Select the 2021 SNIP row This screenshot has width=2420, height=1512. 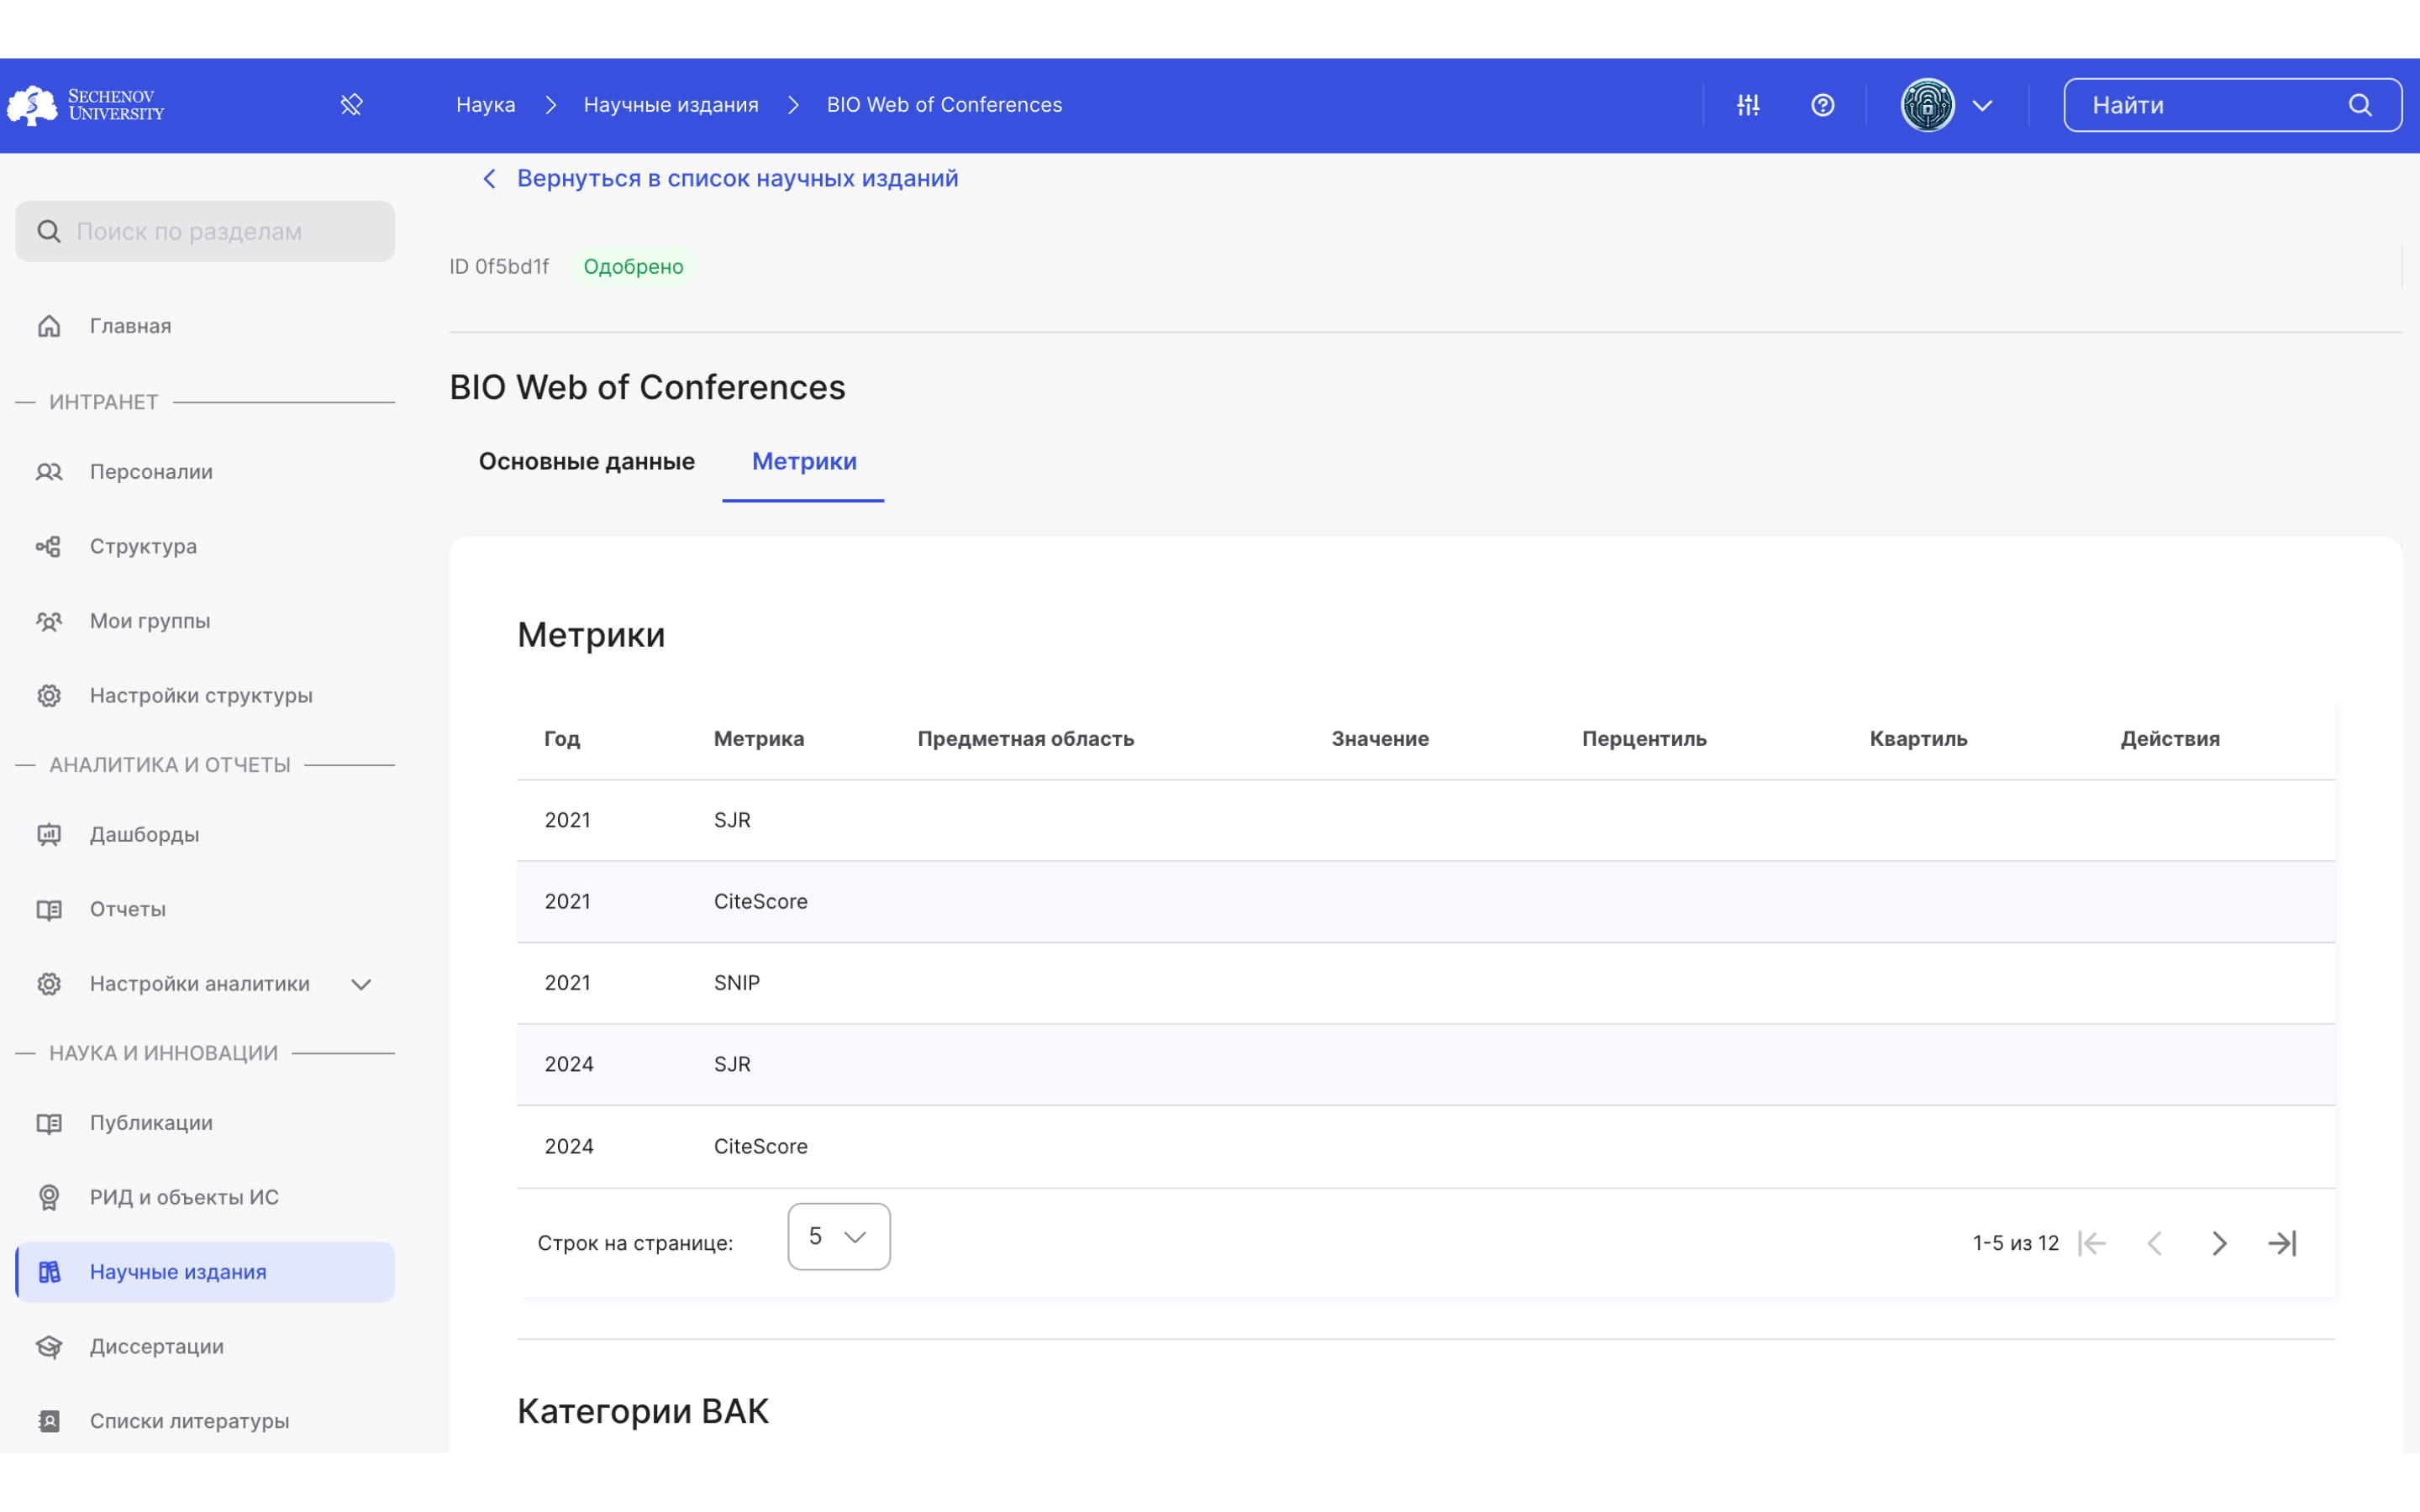click(x=1426, y=983)
